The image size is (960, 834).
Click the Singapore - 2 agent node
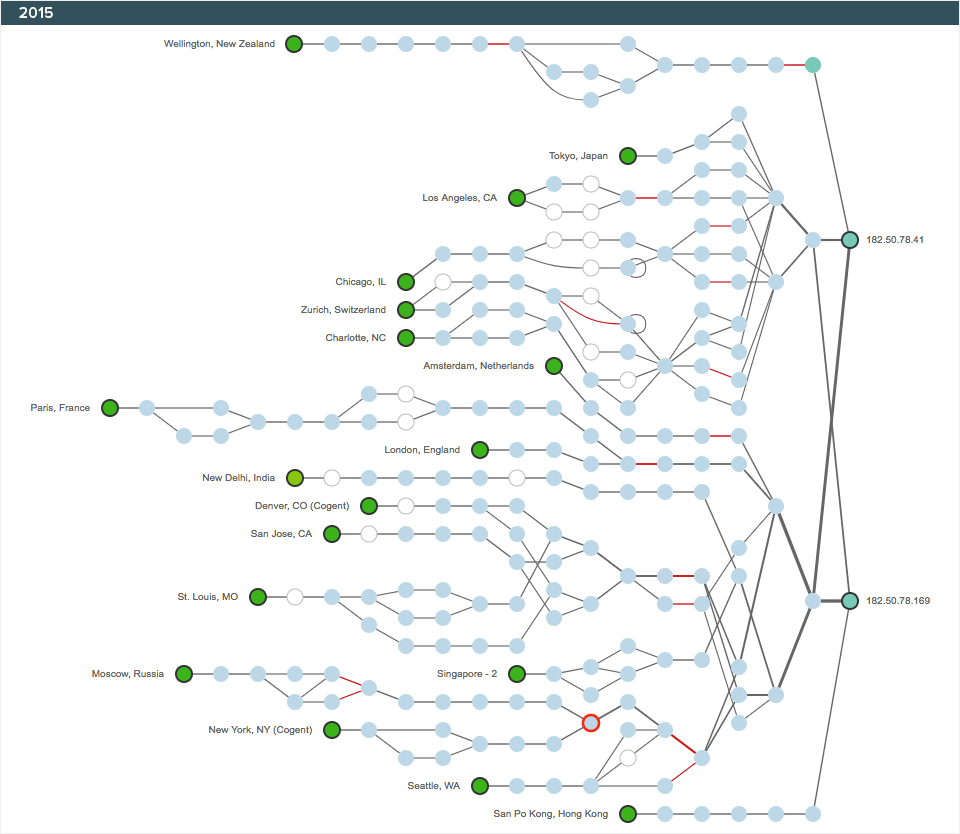point(516,674)
